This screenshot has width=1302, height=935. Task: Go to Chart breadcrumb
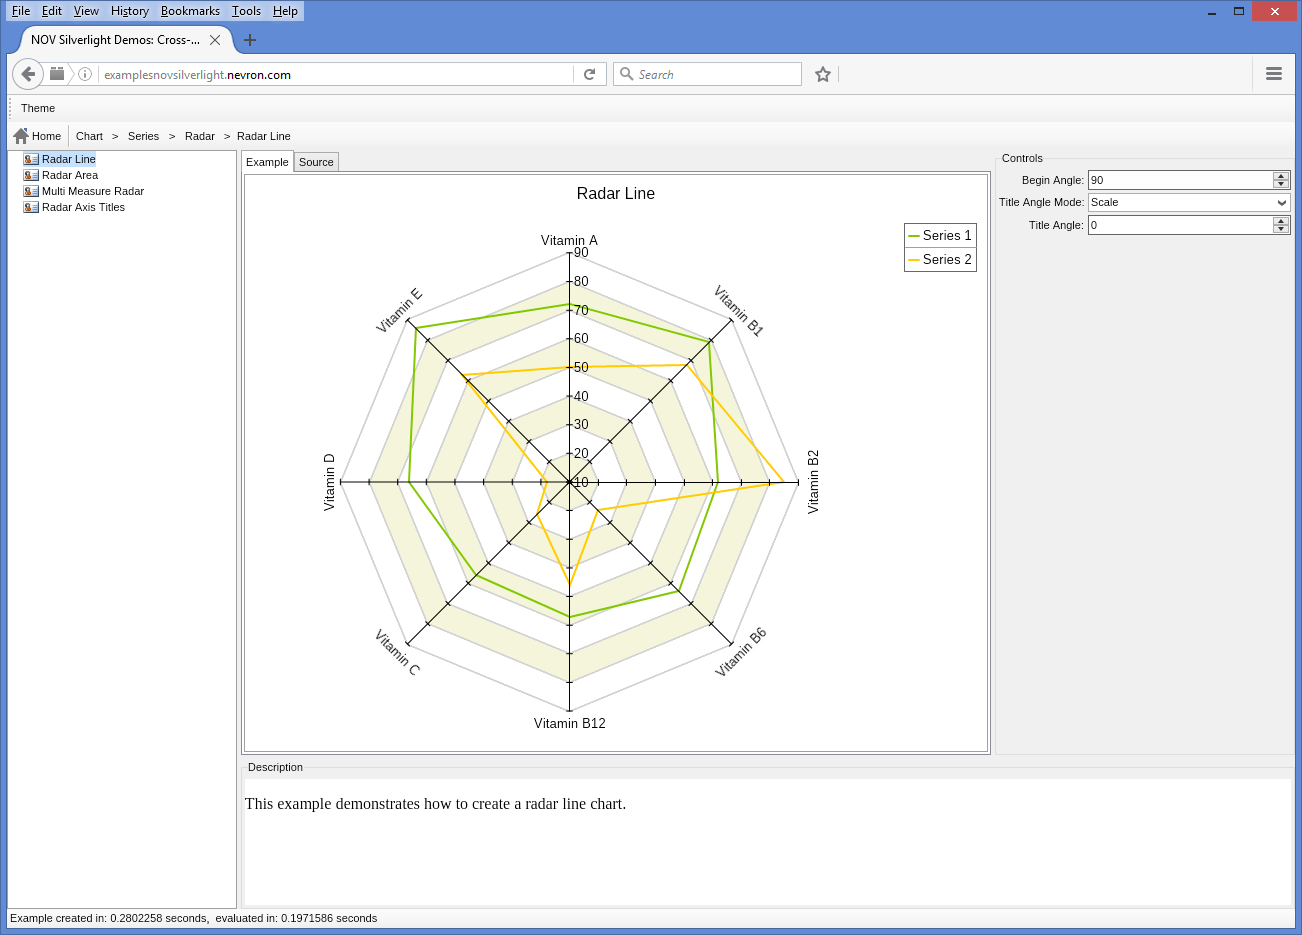tap(89, 136)
